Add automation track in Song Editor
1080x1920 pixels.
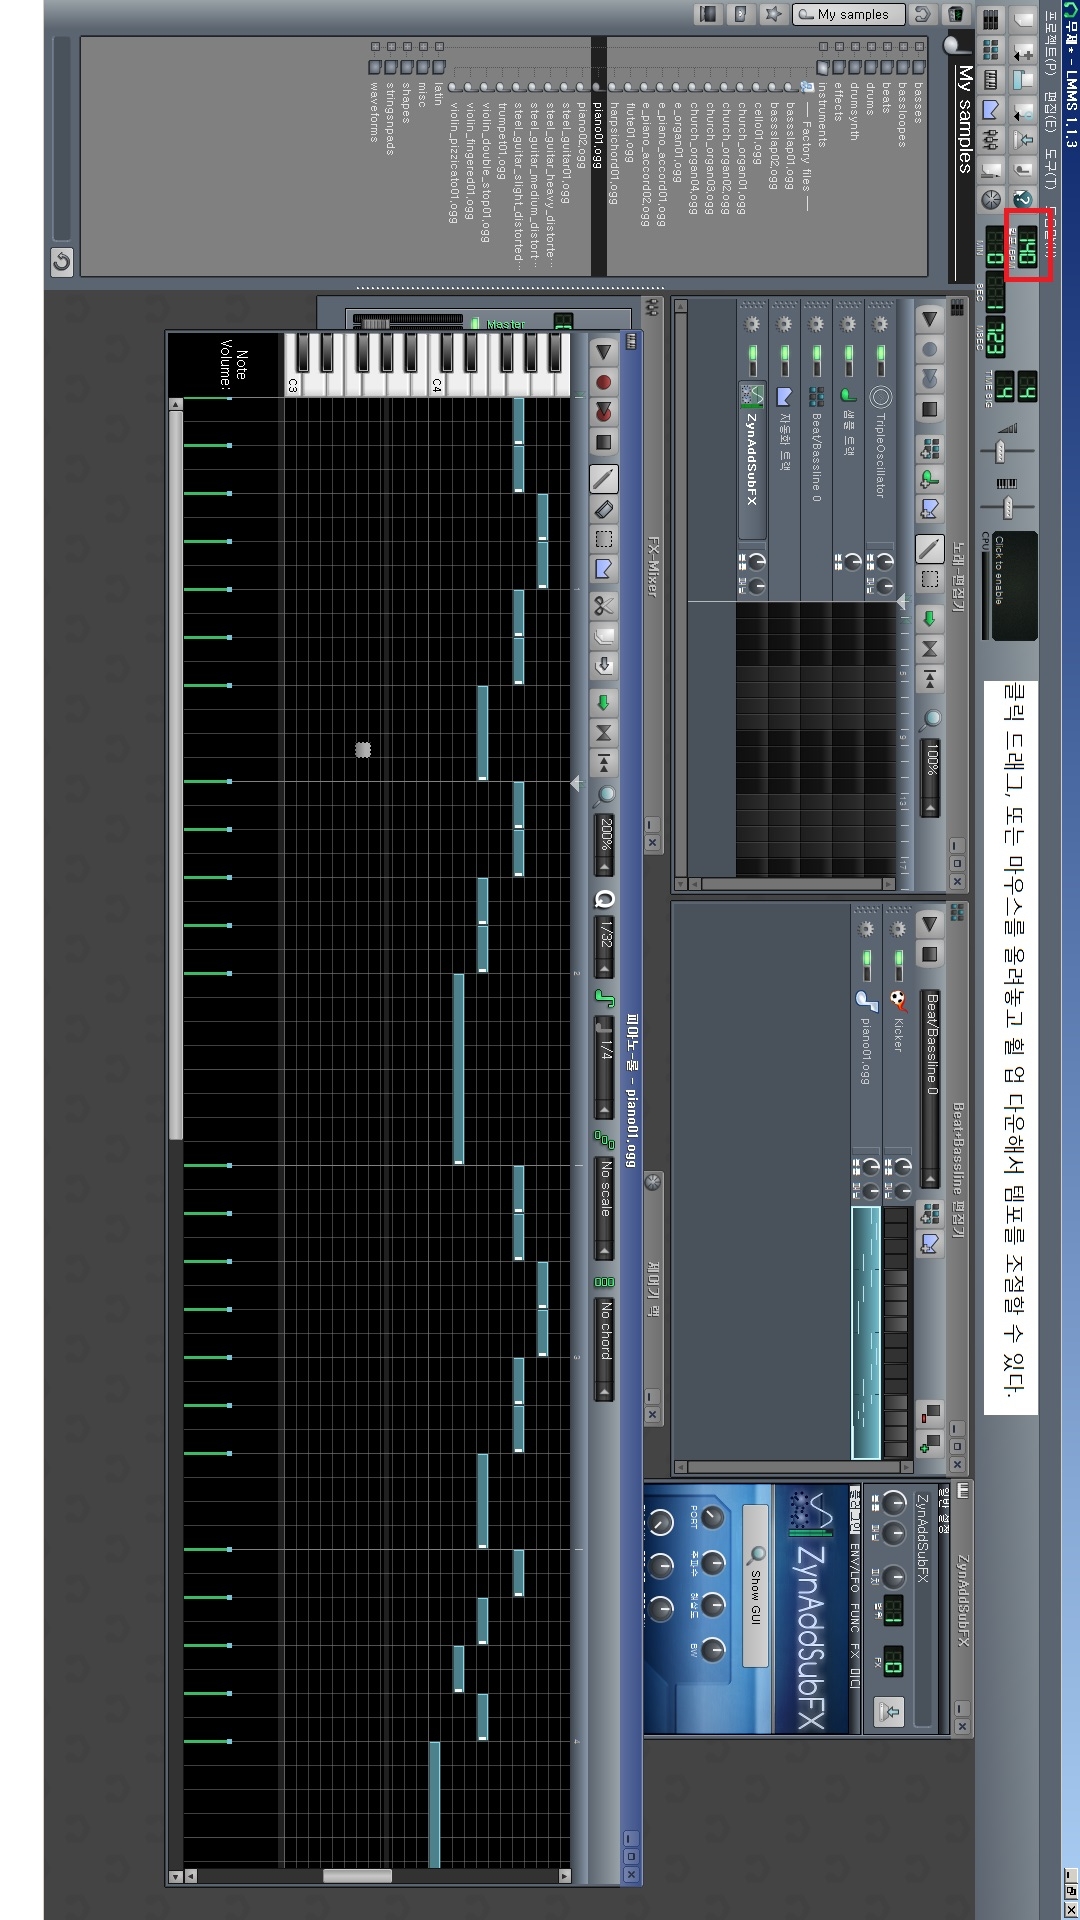[930, 510]
